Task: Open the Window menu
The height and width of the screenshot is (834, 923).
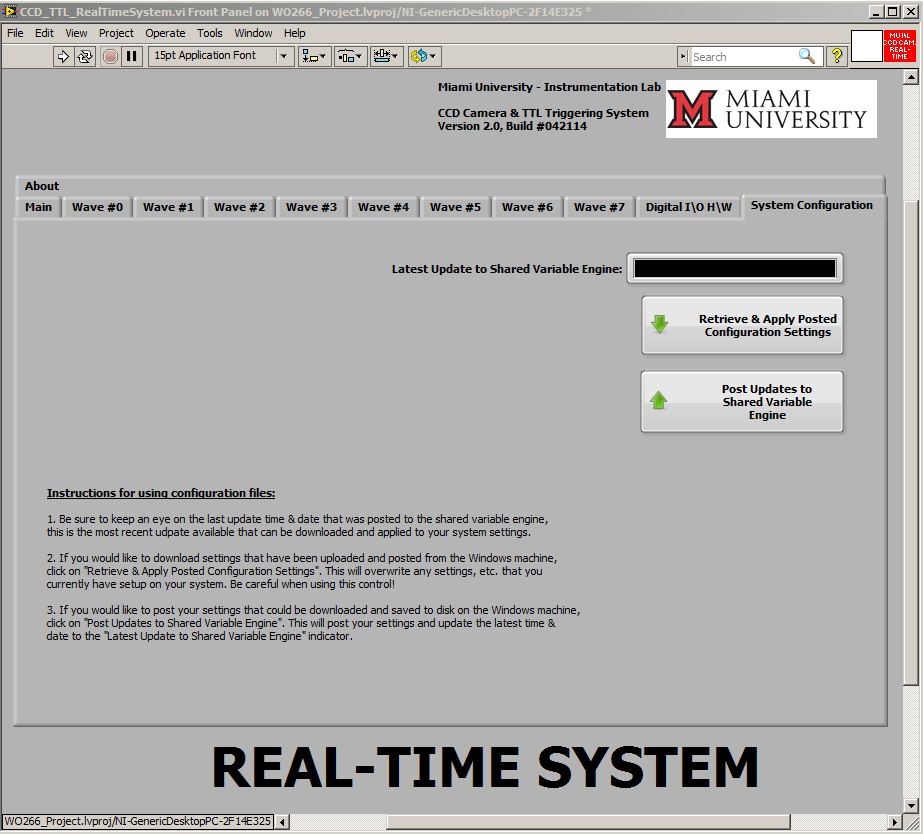Action: 253,33
